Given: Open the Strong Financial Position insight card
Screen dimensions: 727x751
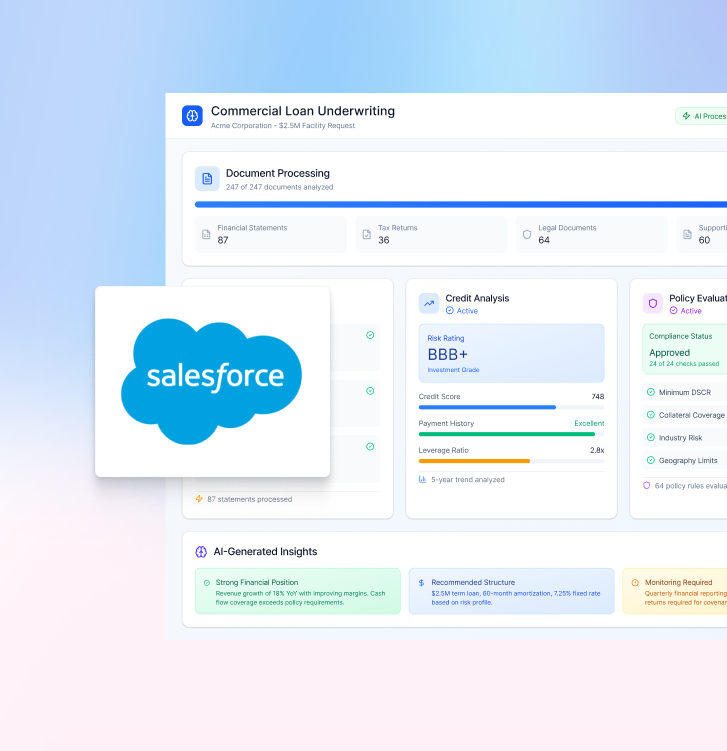Looking at the screenshot, I should (x=297, y=591).
